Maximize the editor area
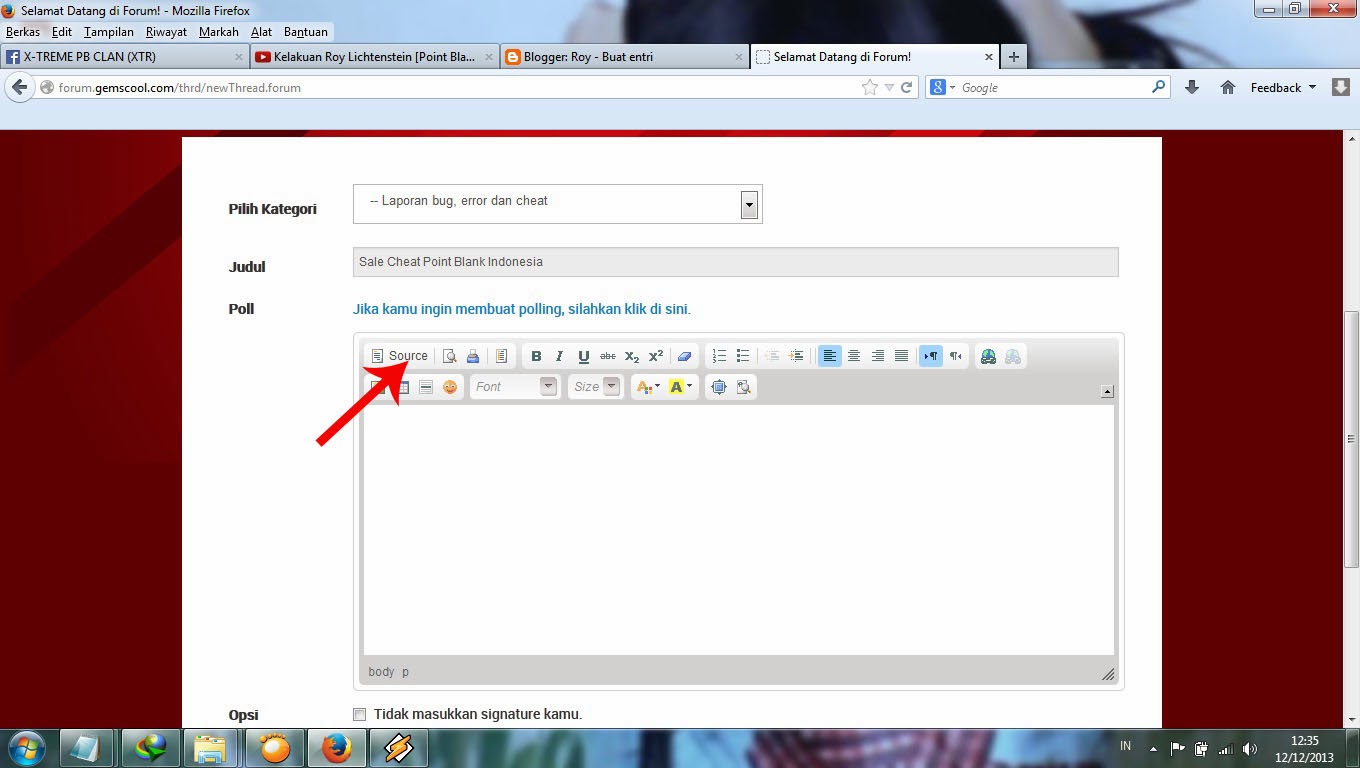The height and width of the screenshot is (768, 1360). 718,387
